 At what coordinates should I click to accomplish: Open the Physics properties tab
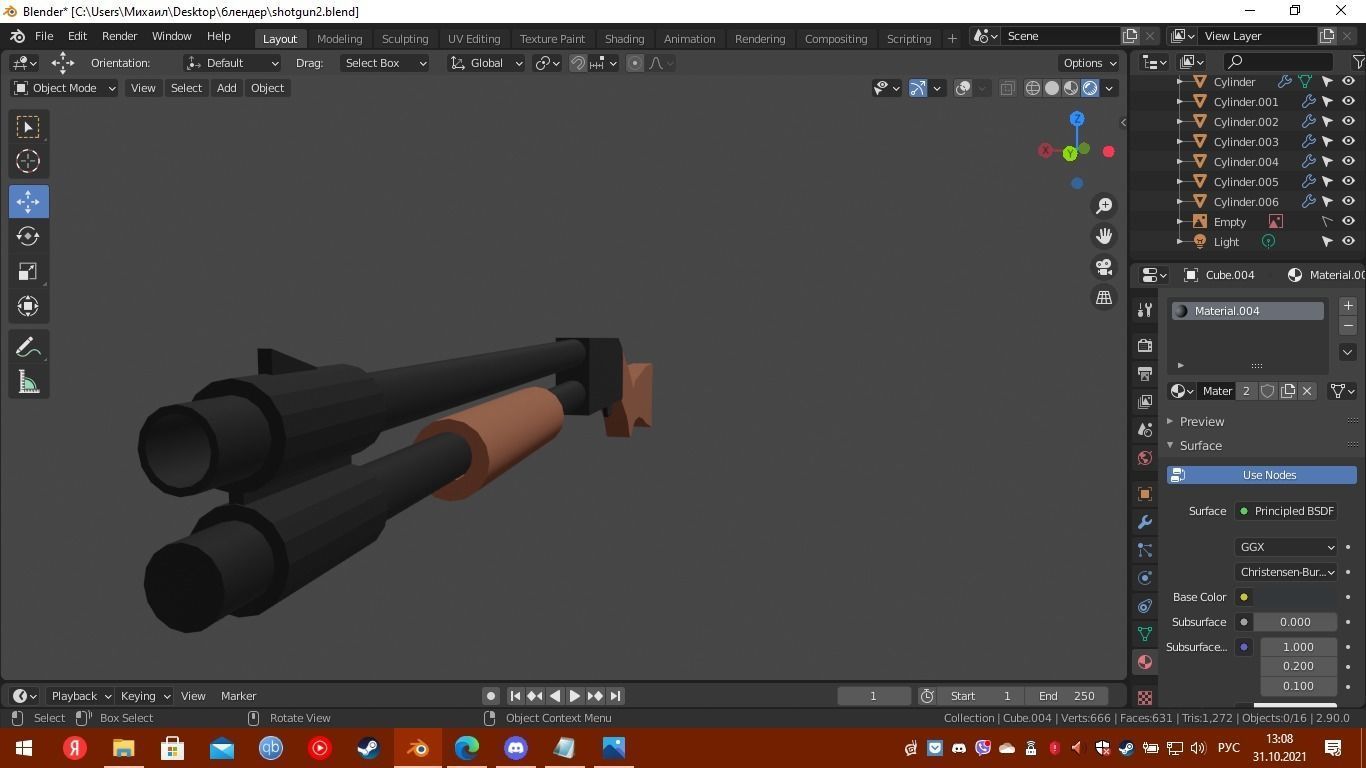click(x=1145, y=578)
